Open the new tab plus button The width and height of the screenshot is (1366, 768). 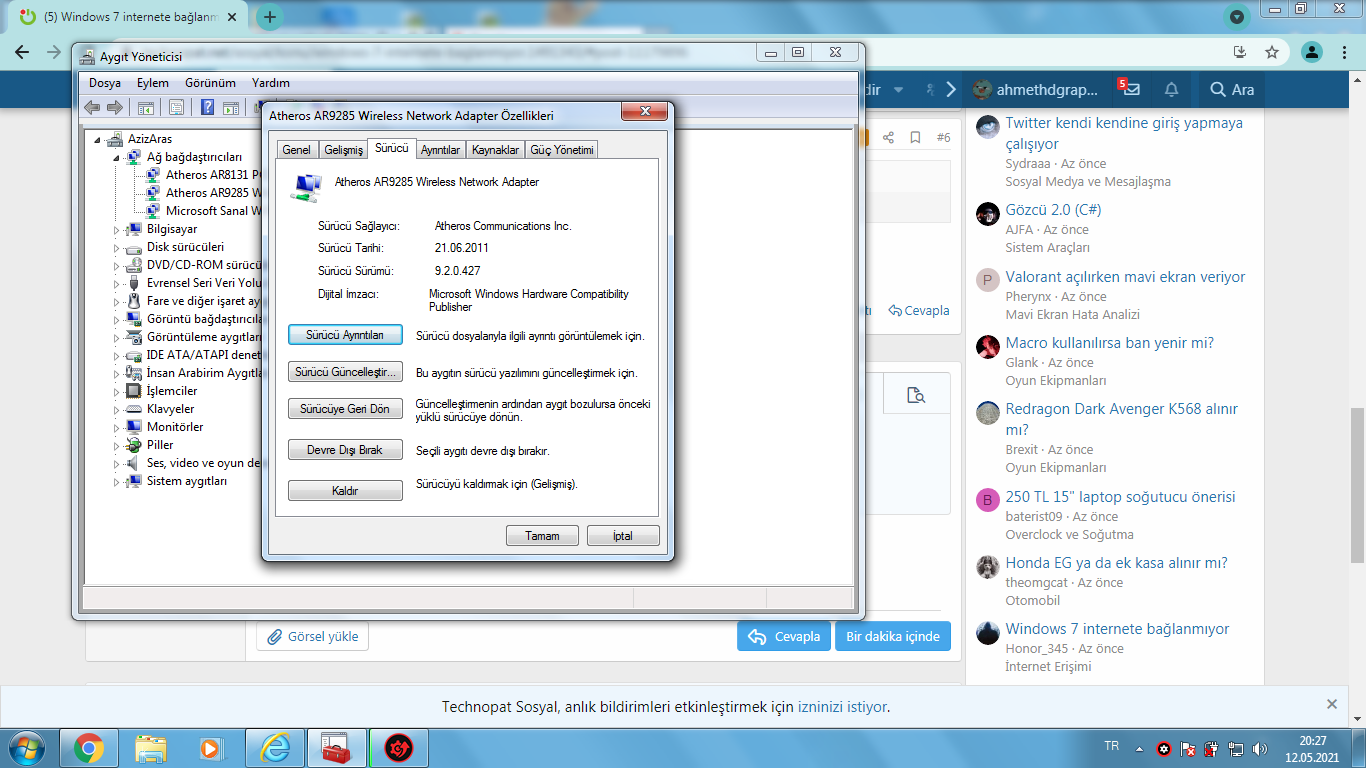[x=270, y=17]
